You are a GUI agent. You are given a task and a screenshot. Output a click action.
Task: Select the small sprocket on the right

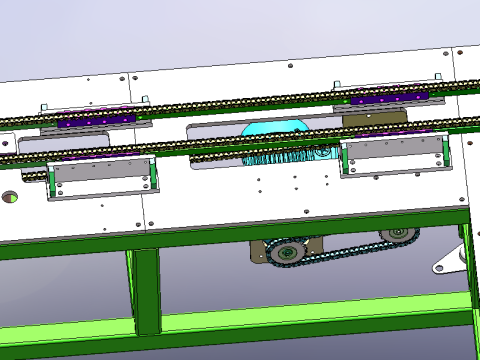[x=398, y=233]
